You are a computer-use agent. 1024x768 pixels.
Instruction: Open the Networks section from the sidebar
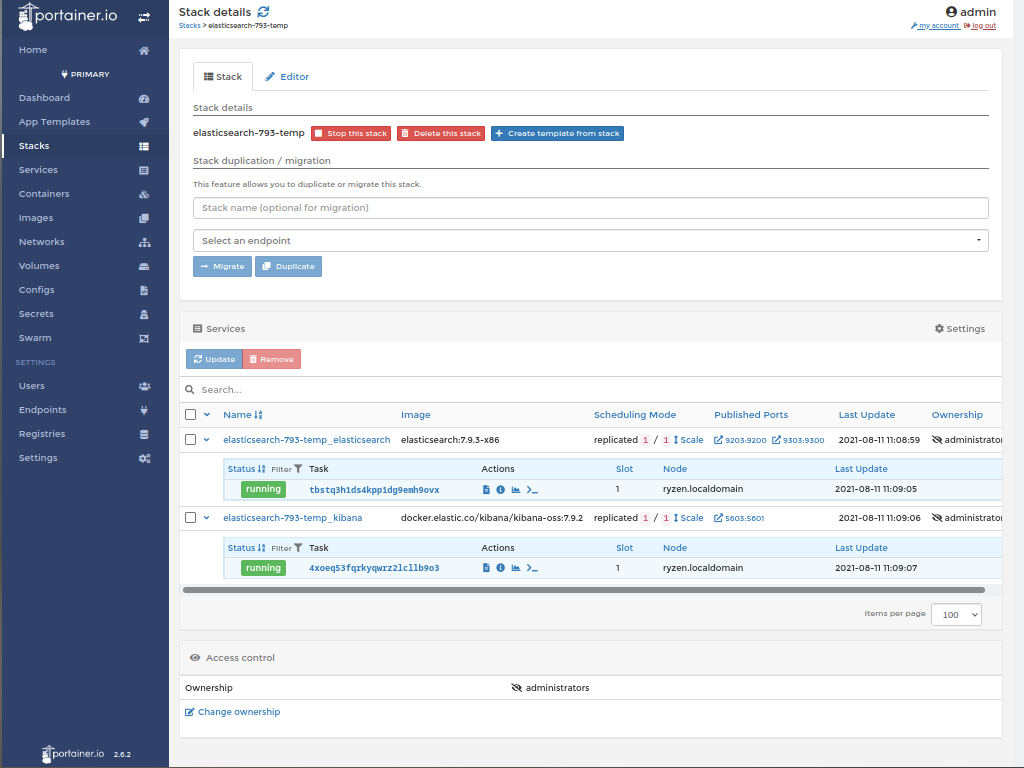pyautogui.click(x=41, y=241)
